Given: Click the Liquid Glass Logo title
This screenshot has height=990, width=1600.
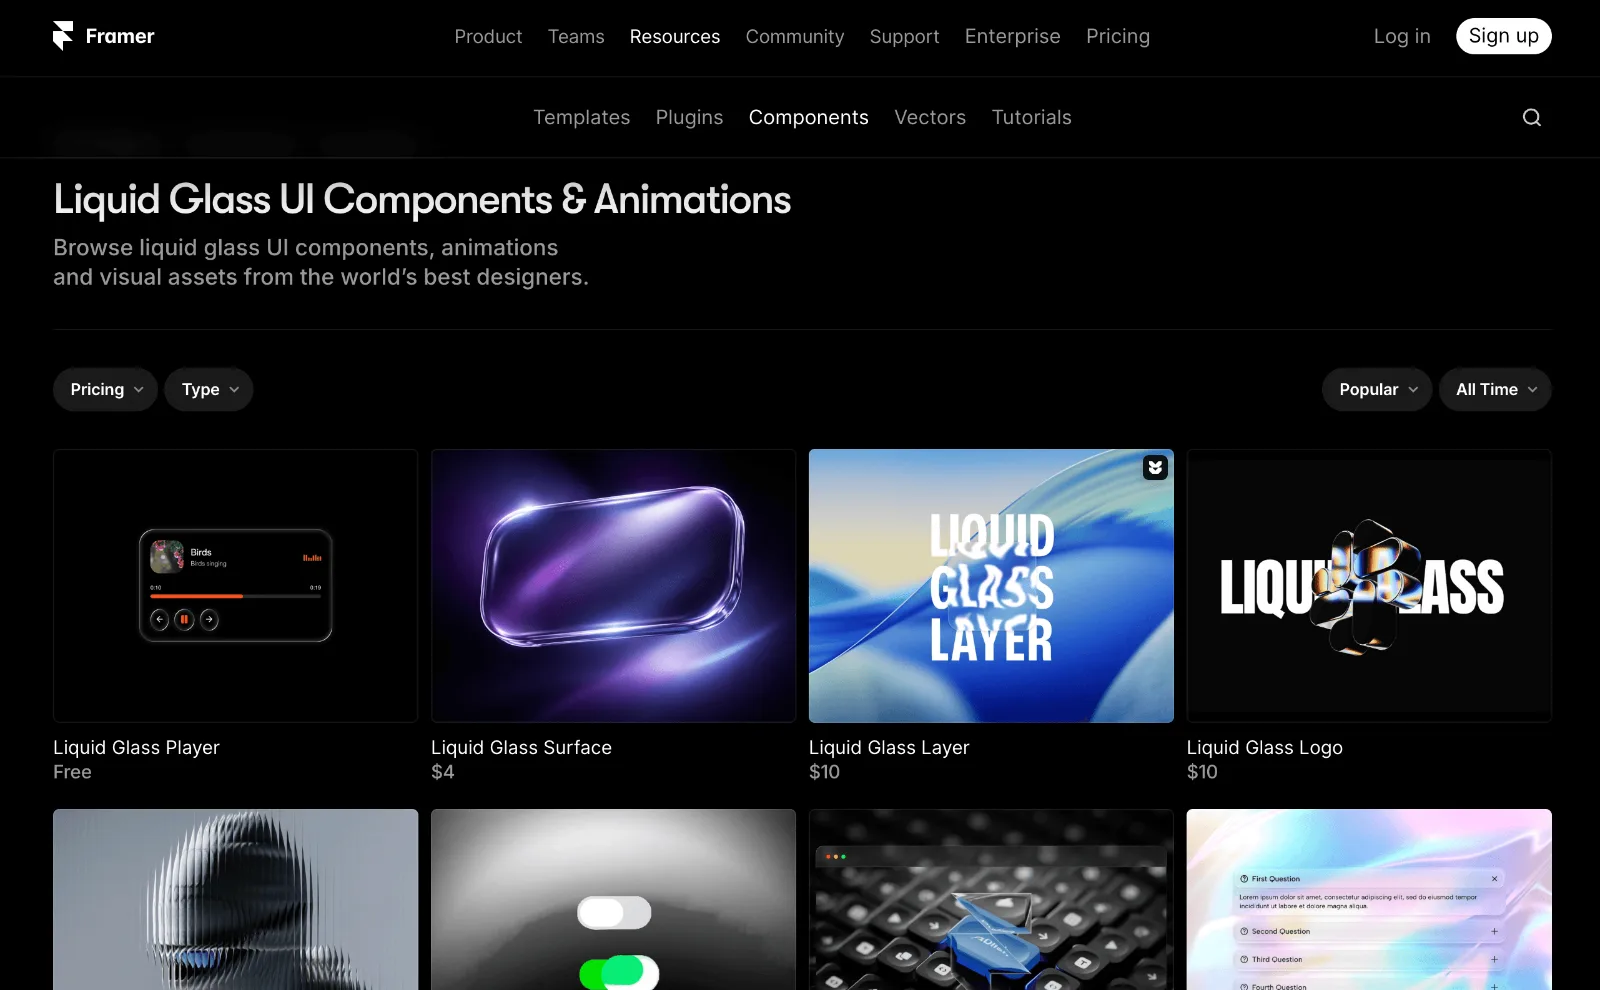Looking at the screenshot, I should tap(1264, 748).
